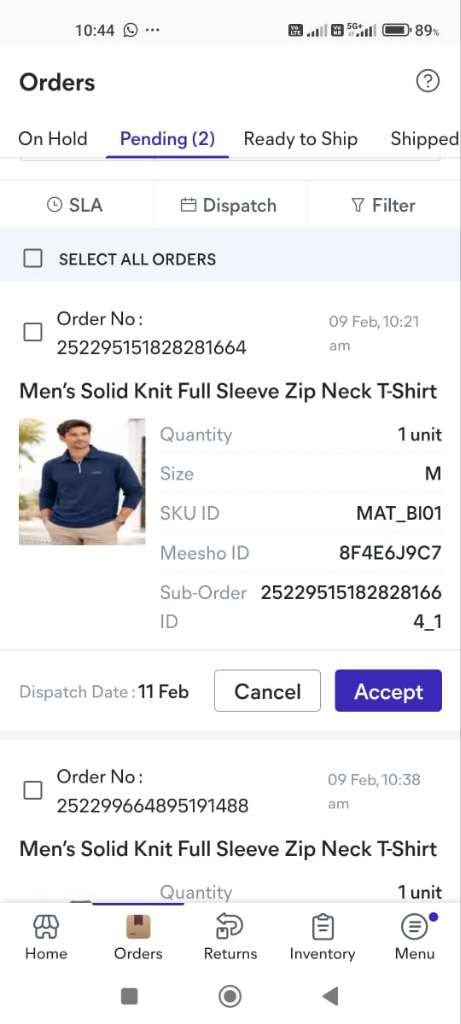The image size is (461, 1024).
Task: Tap the Android home circle button
Action: tap(230, 996)
